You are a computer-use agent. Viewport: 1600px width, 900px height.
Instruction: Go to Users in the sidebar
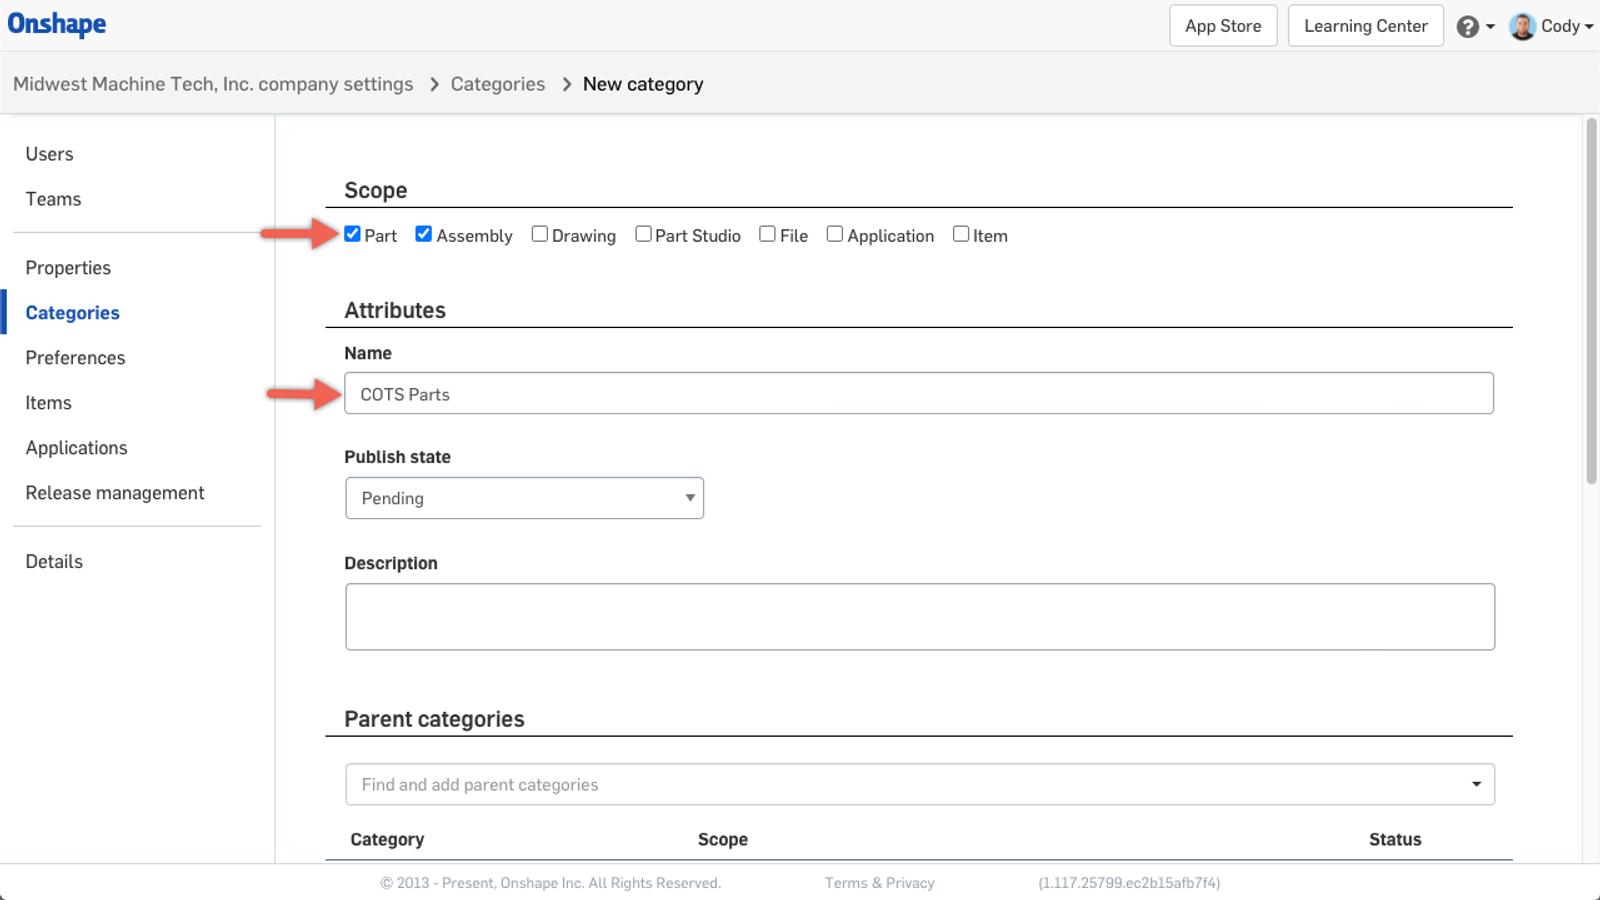(x=49, y=154)
